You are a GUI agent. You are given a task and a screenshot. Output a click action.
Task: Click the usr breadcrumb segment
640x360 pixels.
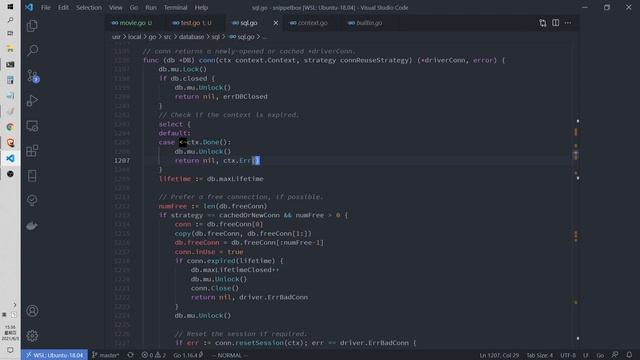click(x=116, y=37)
